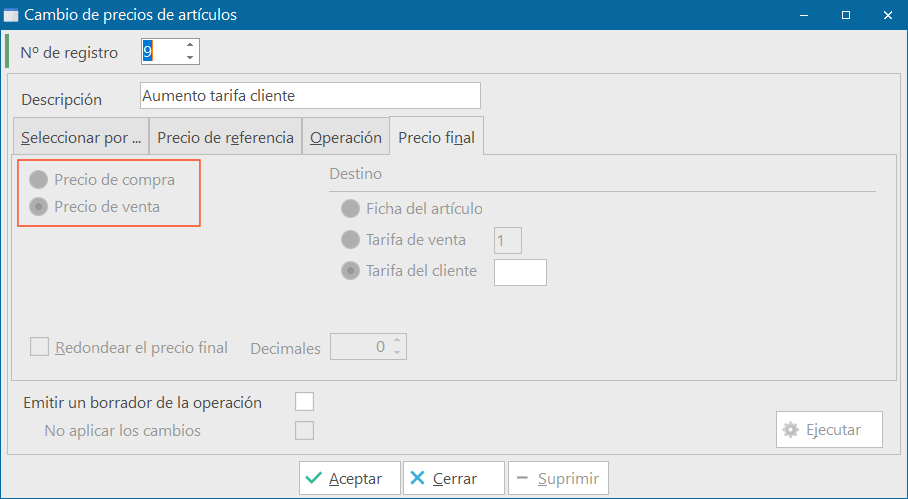Click the minus icon on Suprimir
This screenshot has width=908, height=499.
tap(522, 478)
